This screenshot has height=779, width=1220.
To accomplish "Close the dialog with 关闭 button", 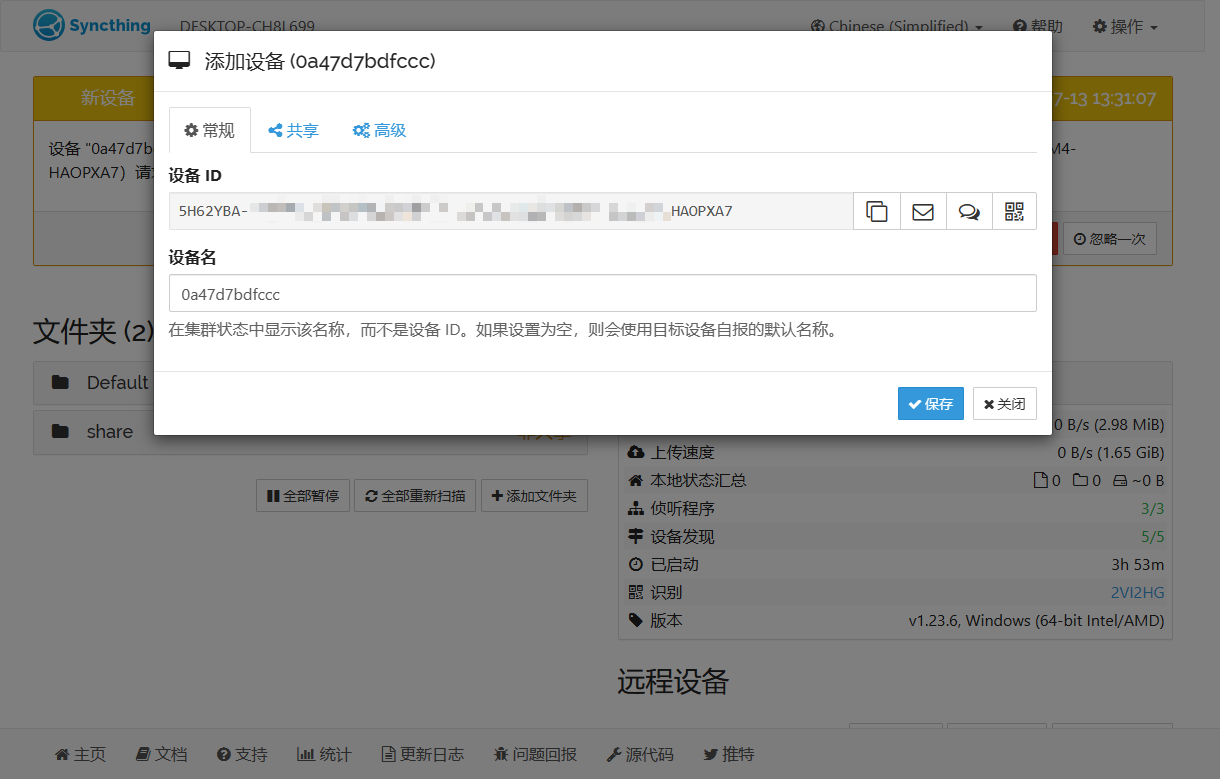I will 1005,404.
